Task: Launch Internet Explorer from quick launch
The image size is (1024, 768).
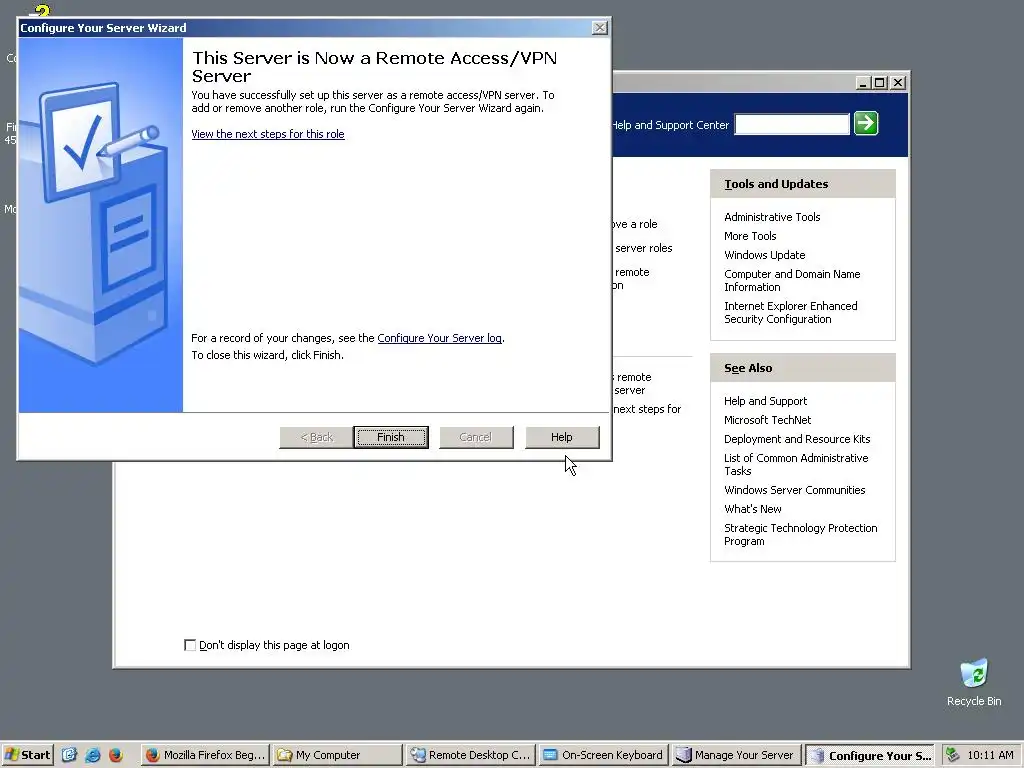Action: (93, 755)
